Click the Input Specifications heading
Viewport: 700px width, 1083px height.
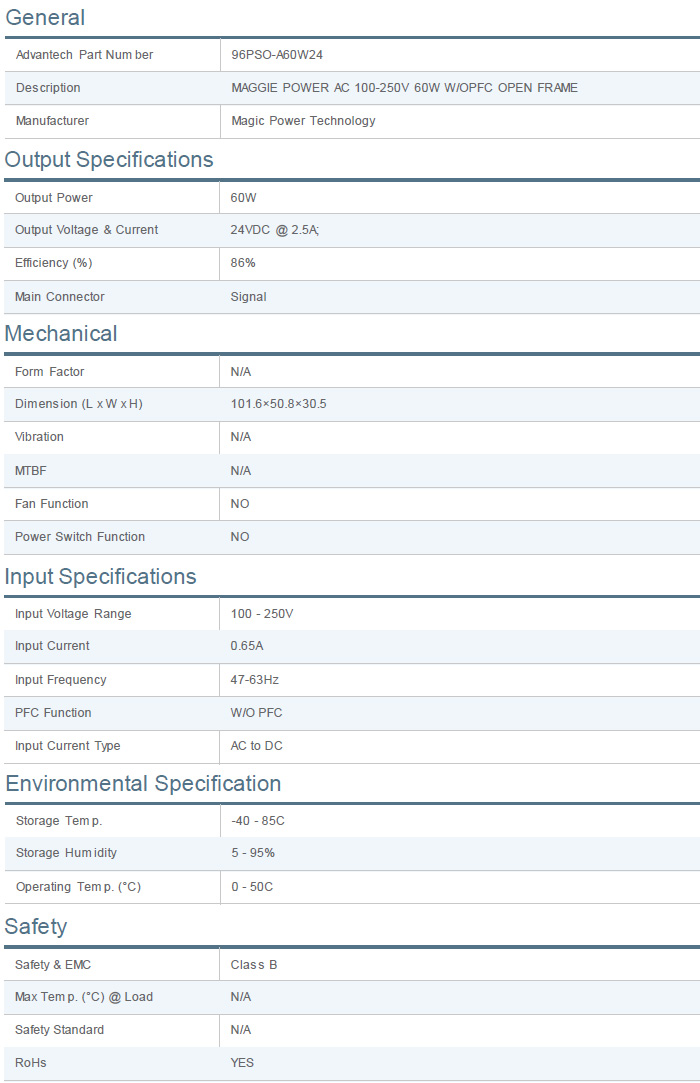100,577
